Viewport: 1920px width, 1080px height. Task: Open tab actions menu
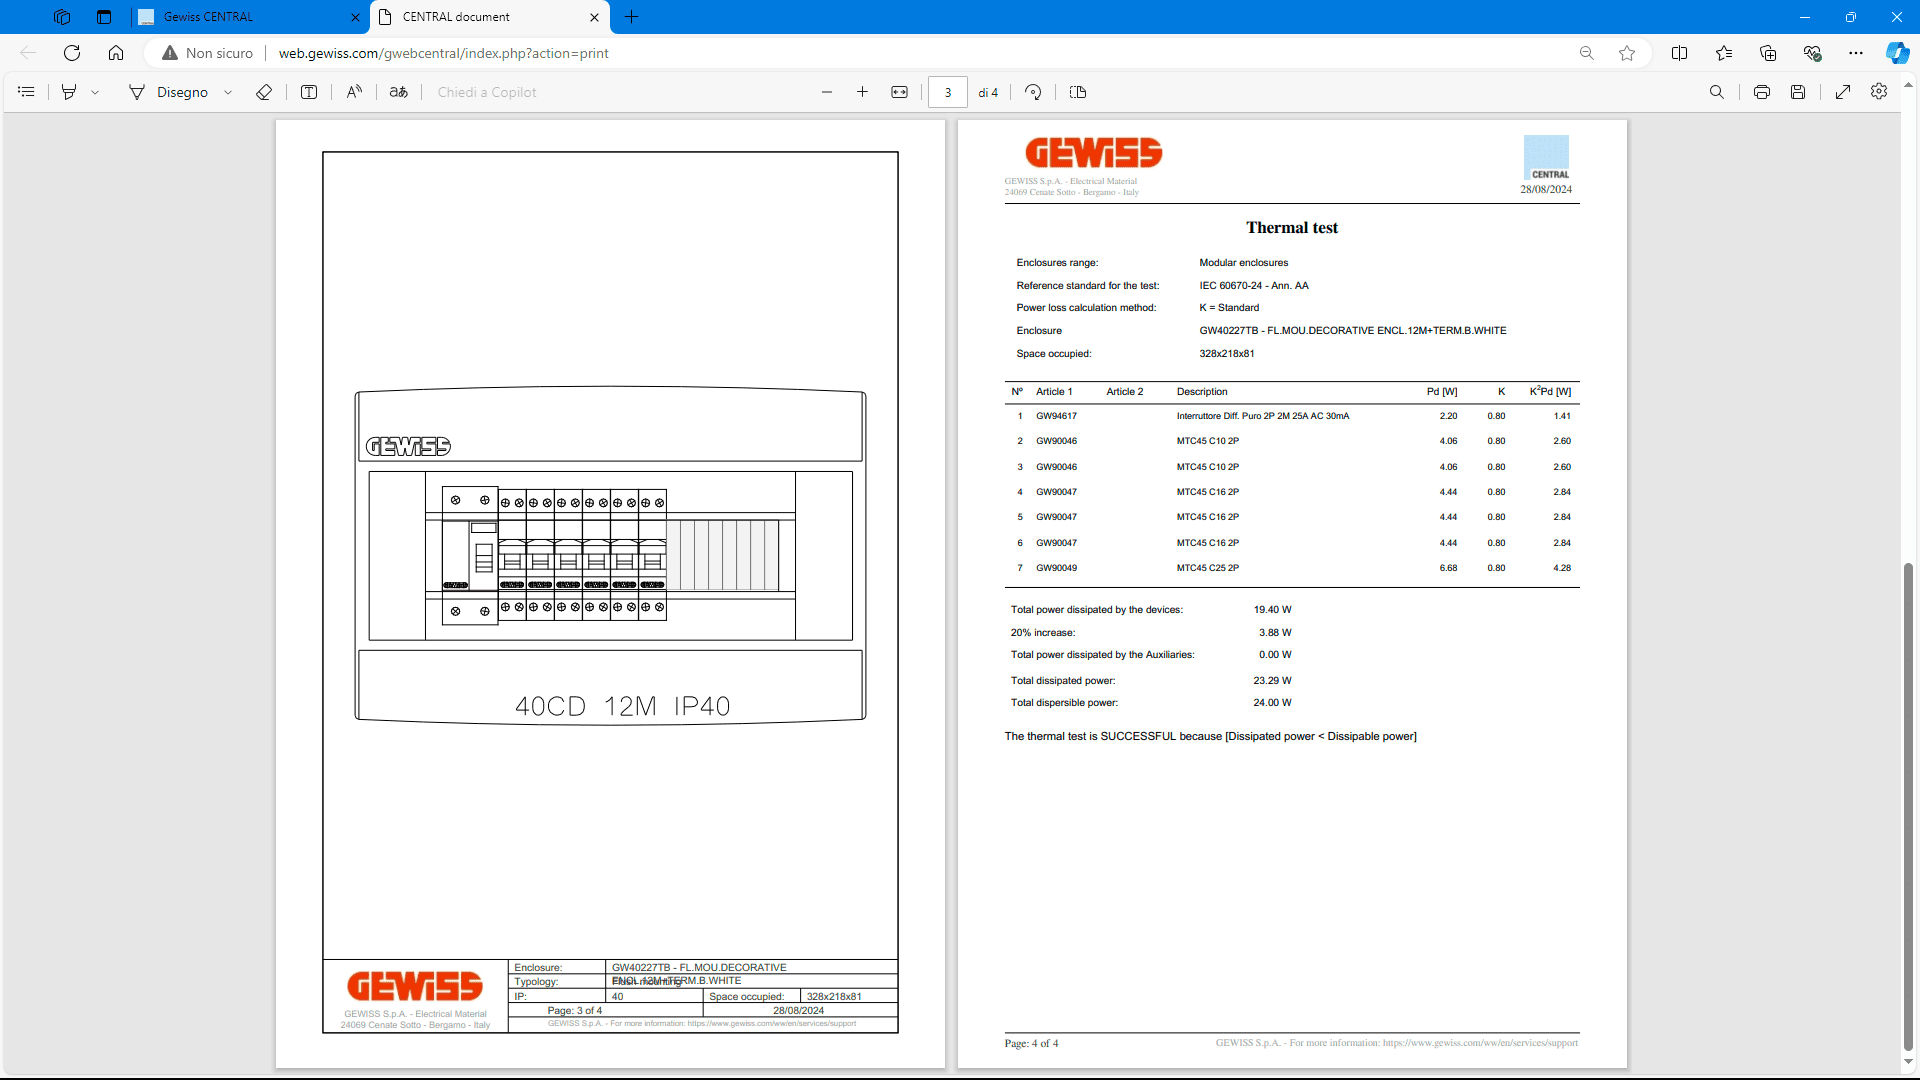[104, 17]
